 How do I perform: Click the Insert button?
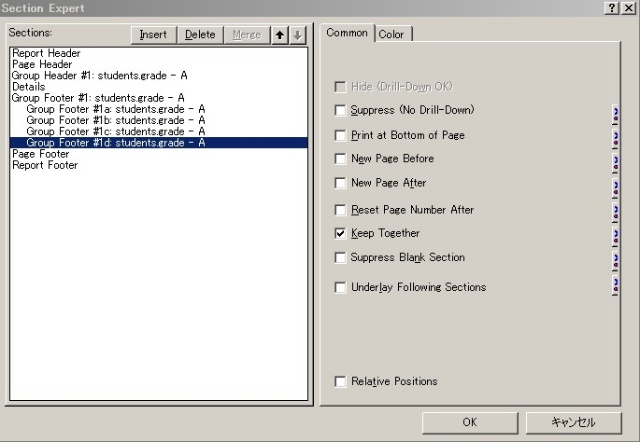153,35
